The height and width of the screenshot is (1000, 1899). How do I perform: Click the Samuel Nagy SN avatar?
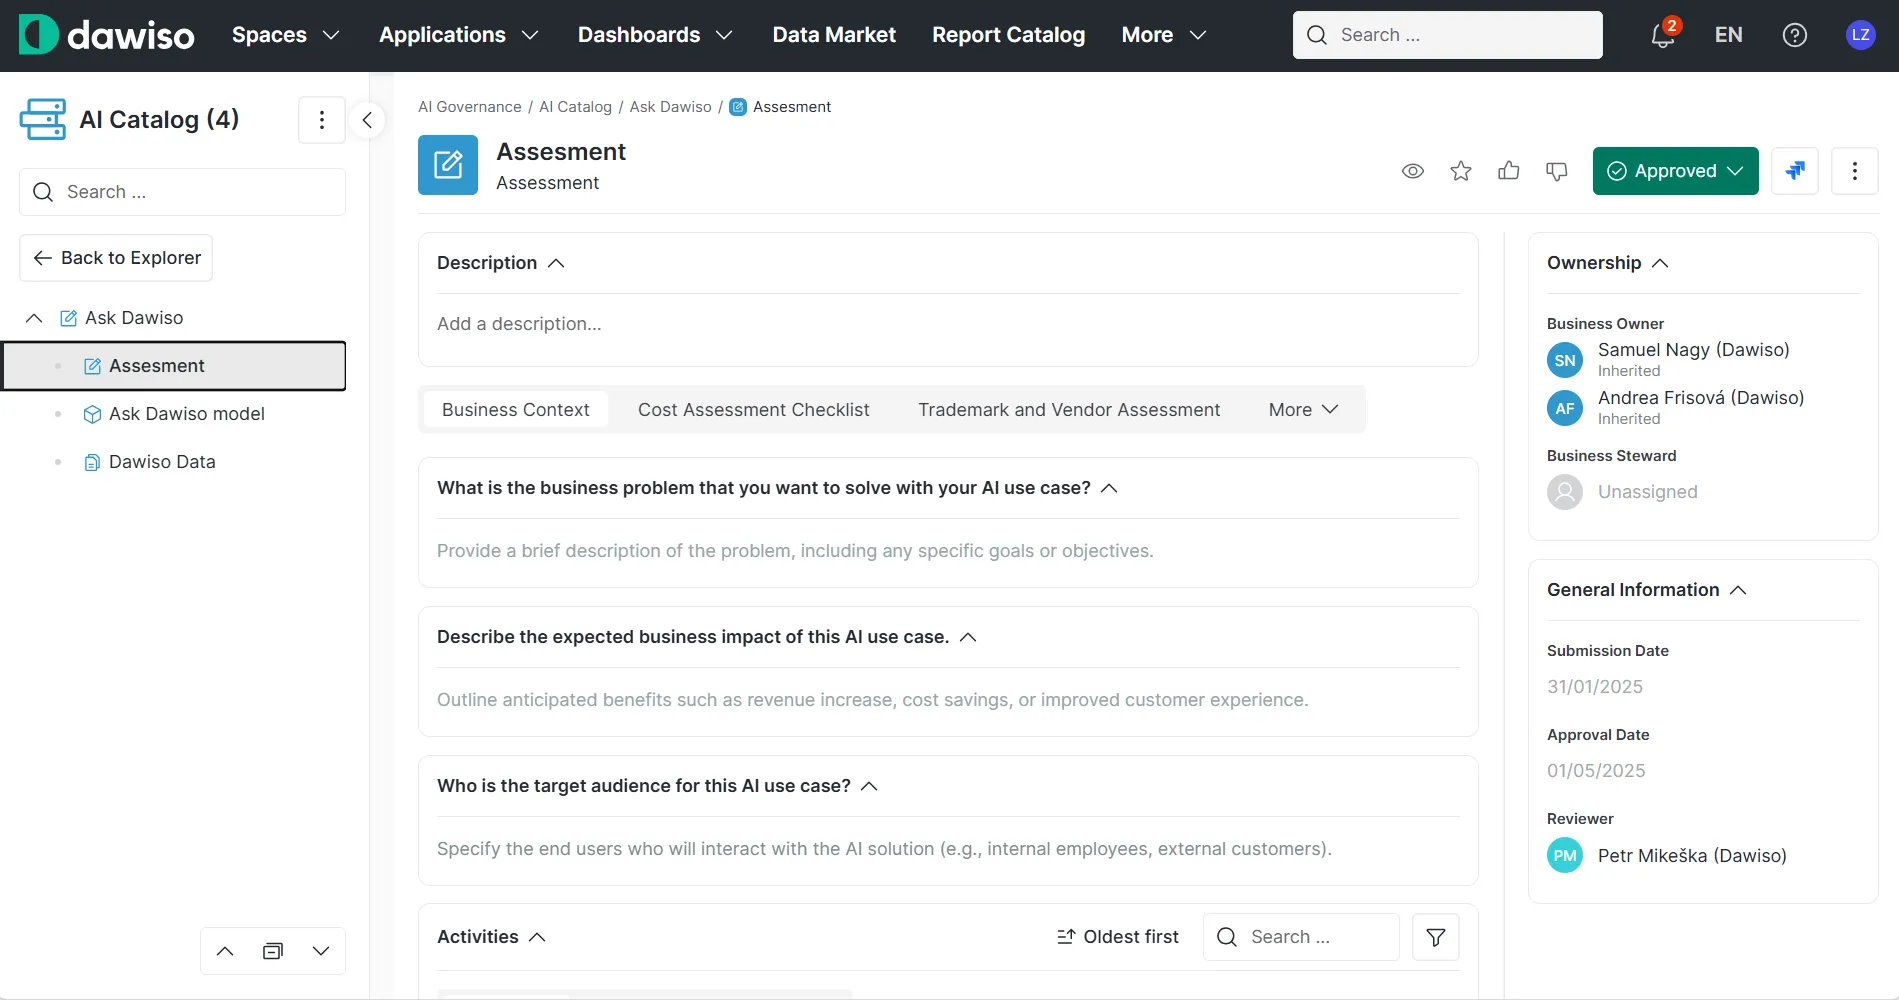click(1565, 360)
